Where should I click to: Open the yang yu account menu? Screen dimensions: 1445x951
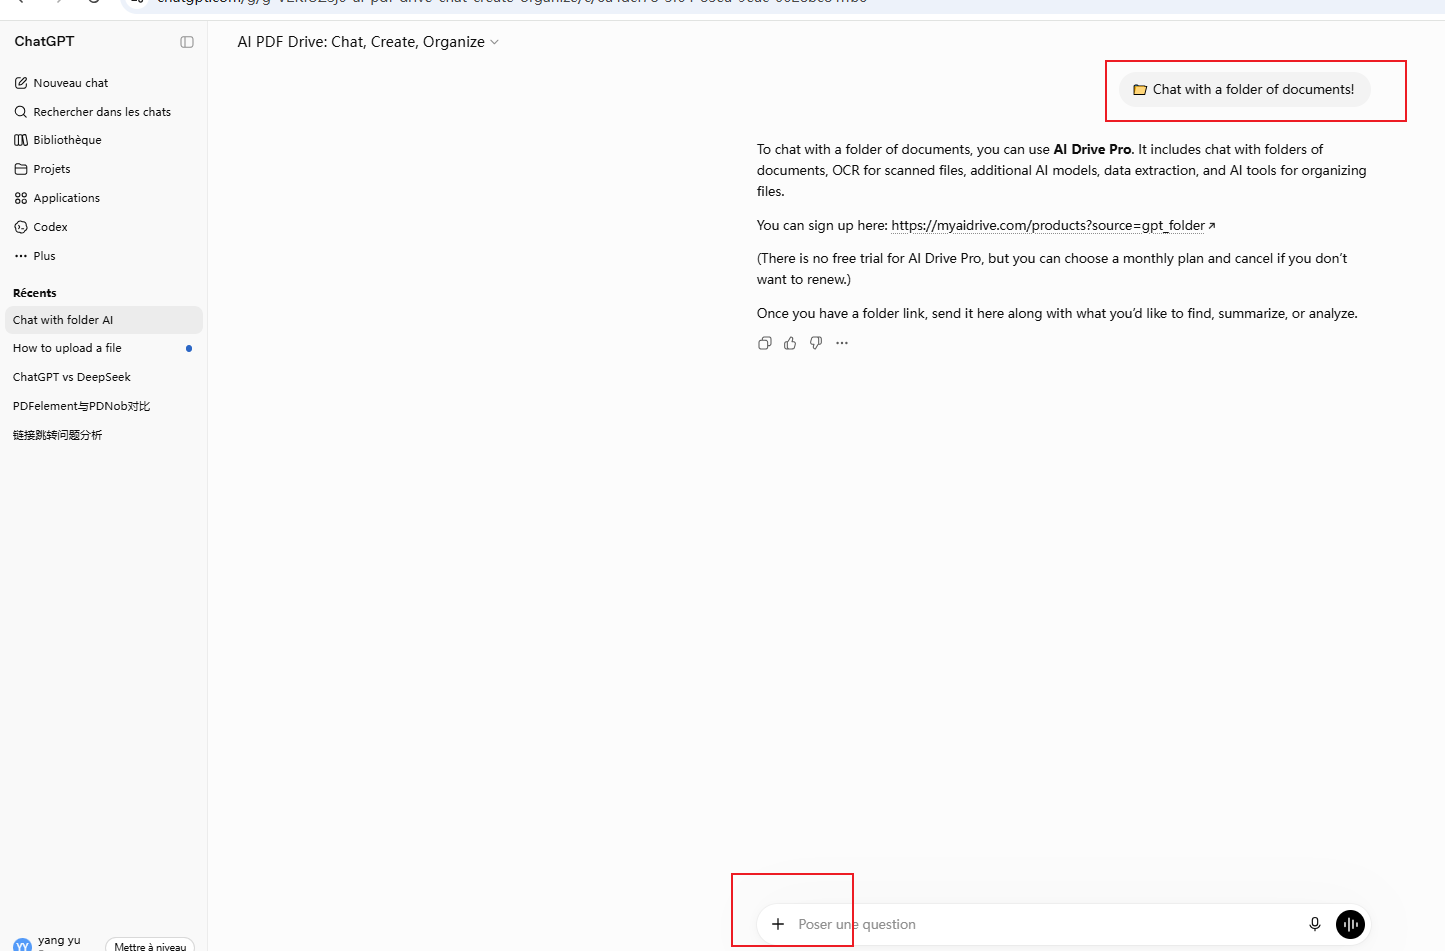coord(48,943)
